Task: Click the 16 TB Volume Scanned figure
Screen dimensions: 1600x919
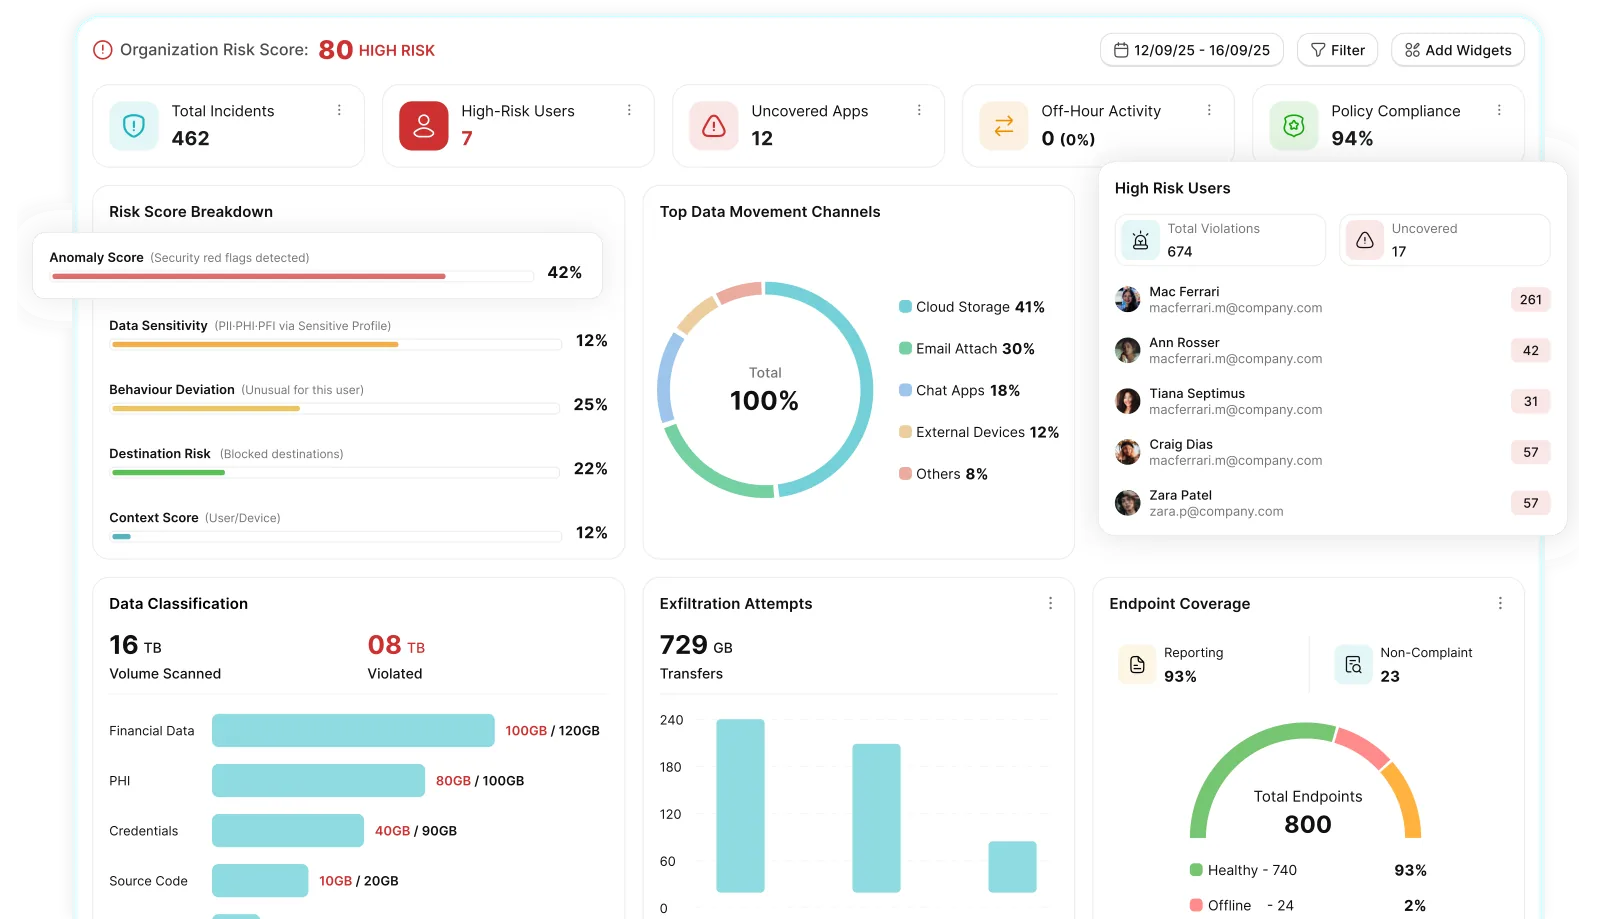Action: [x=135, y=645]
